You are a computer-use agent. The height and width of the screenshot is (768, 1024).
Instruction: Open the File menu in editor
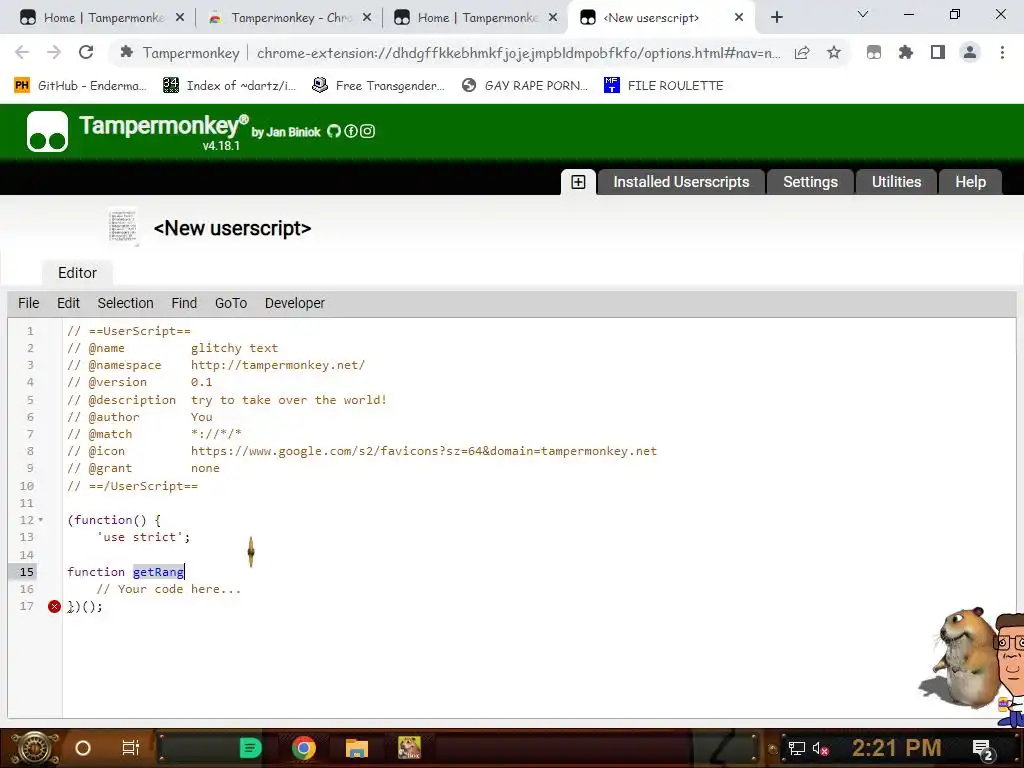pyautogui.click(x=28, y=303)
